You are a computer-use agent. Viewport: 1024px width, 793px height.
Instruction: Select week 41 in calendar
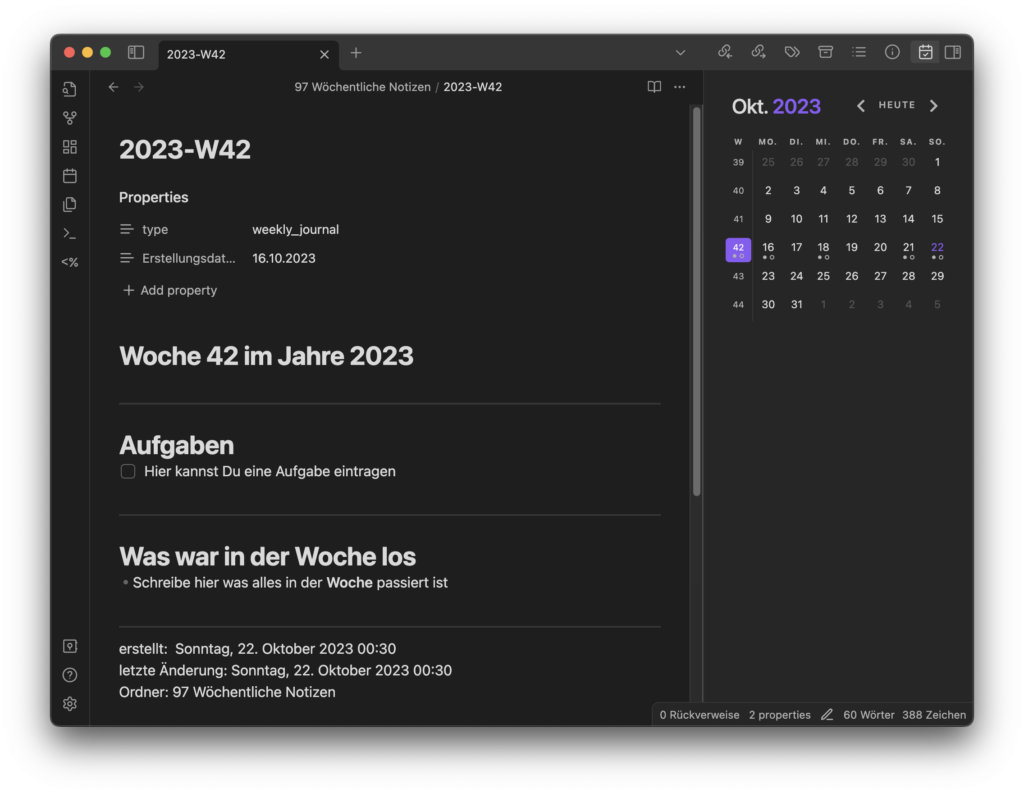pyautogui.click(x=738, y=219)
